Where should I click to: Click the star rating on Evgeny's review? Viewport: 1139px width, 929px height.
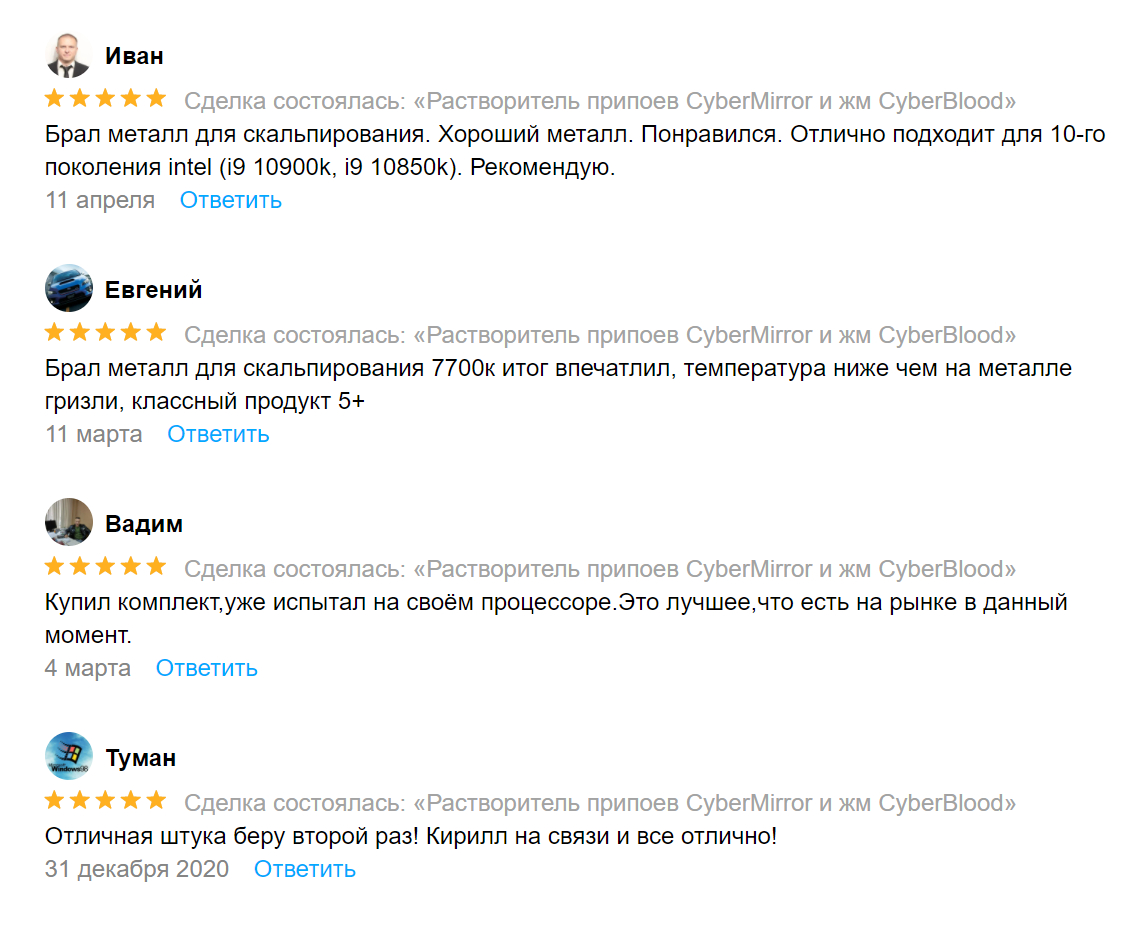(x=105, y=333)
